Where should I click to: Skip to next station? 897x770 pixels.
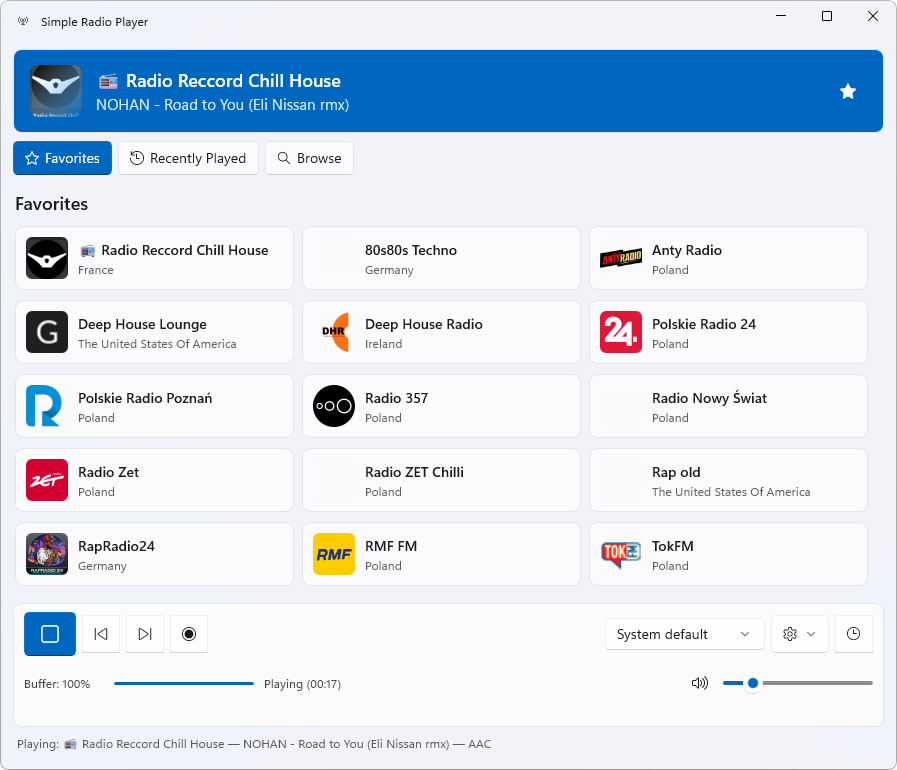click(x=145, y=634)
